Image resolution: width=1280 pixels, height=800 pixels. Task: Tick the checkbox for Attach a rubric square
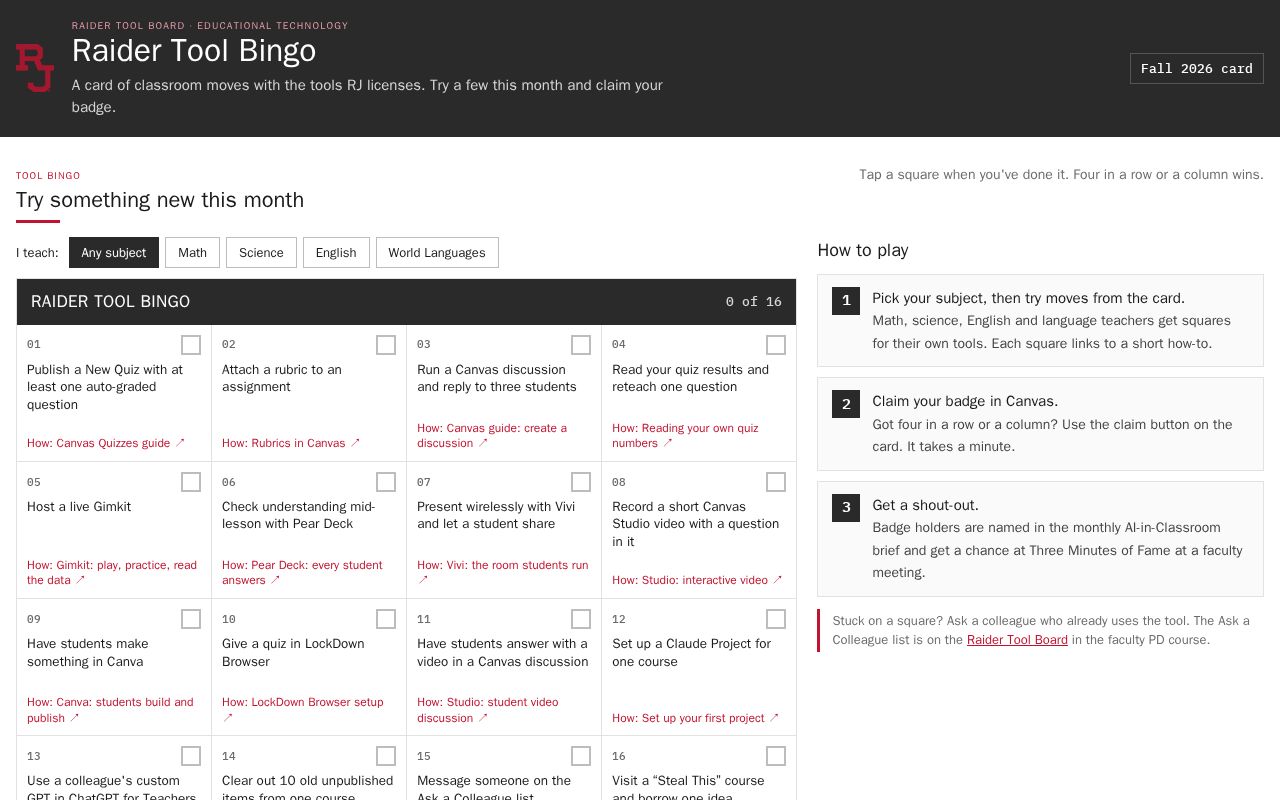(x=386, y=345)
